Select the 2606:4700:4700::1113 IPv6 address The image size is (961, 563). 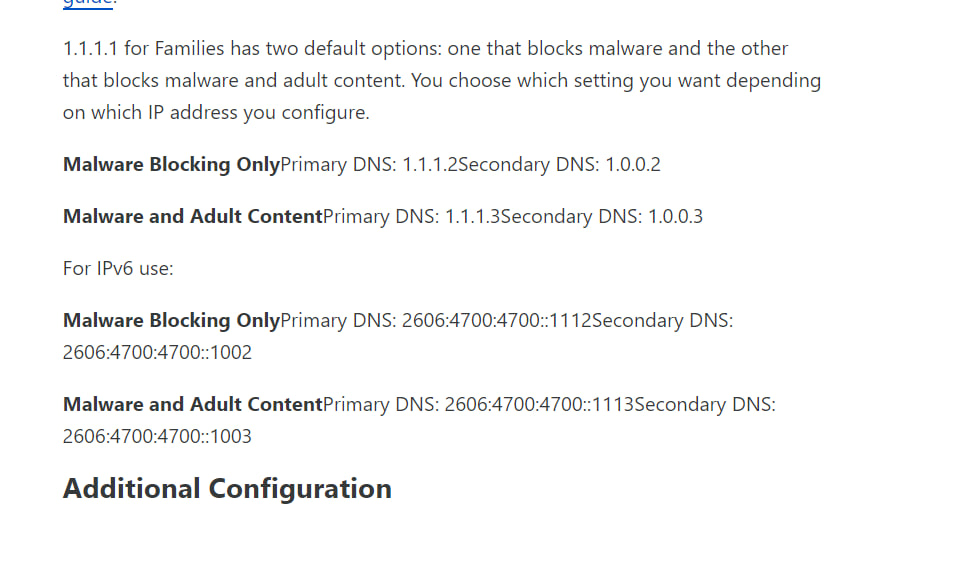pos(539,405)
